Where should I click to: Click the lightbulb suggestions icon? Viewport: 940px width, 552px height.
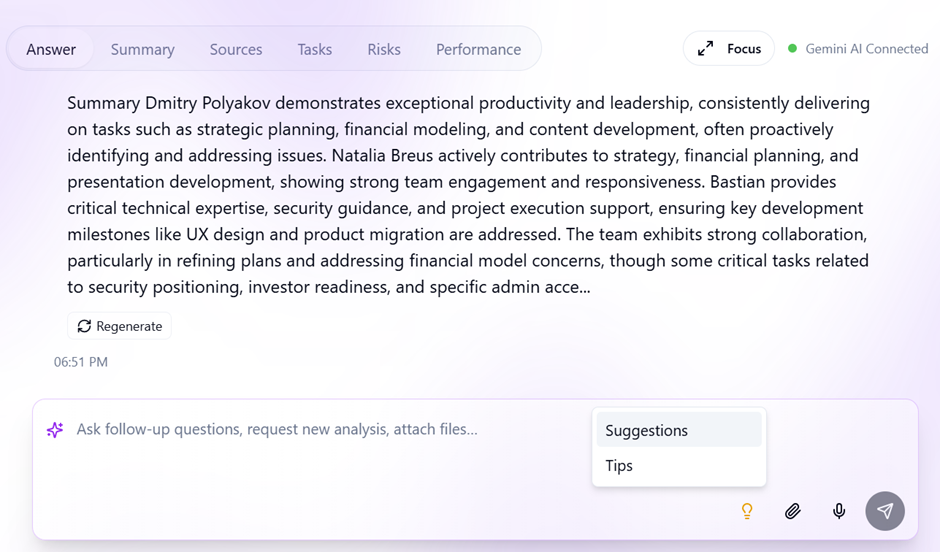tap(747, 511)
